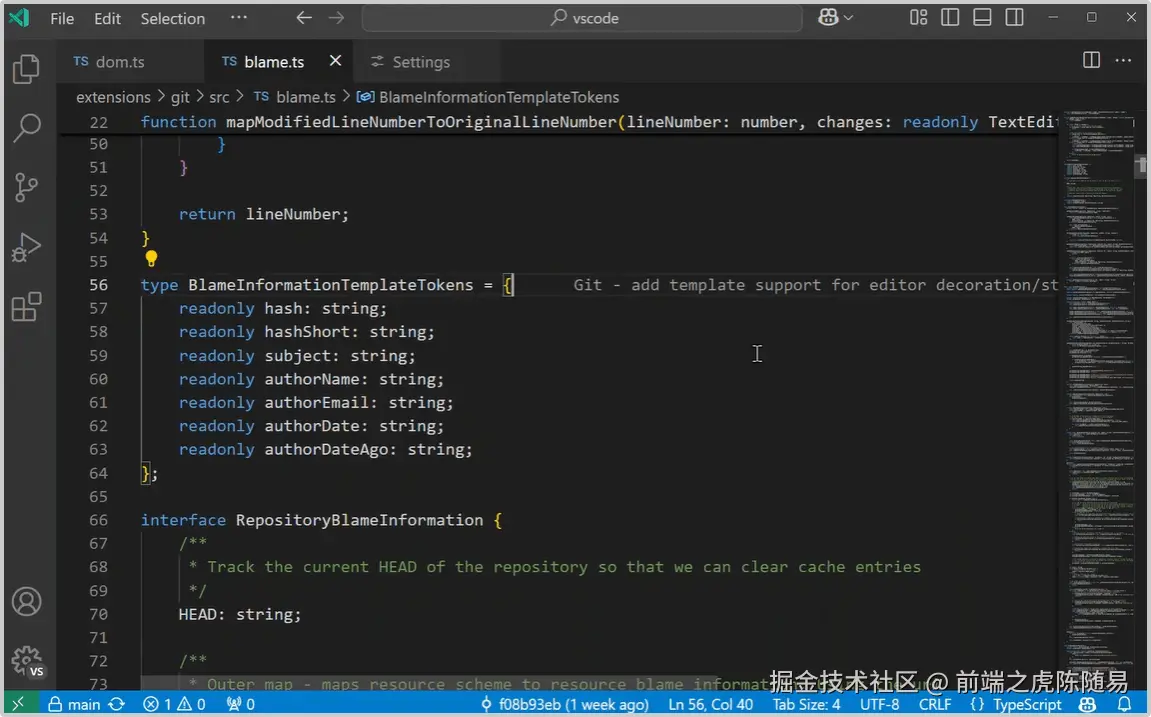Click the vertical scrollbar thumb
Image resolution: width=1151 pixels, height=717 pixels.
click(1141, 166)
